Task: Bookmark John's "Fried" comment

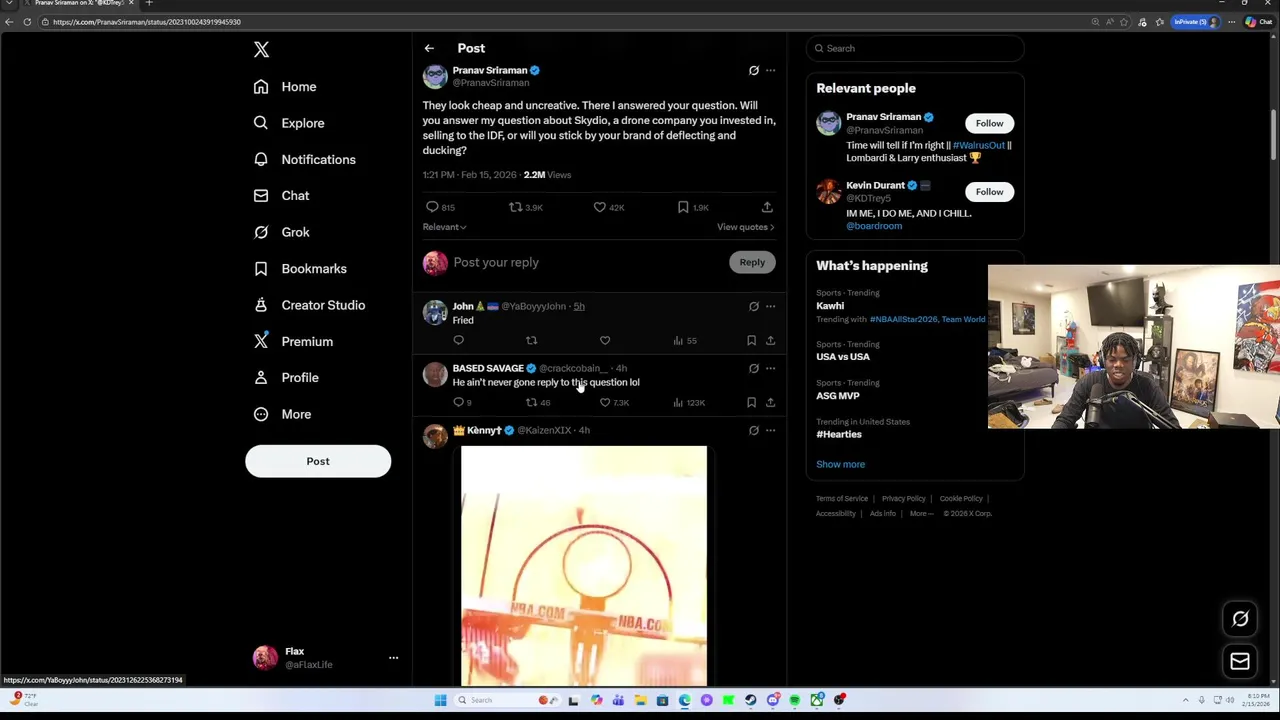Action: 751,341
